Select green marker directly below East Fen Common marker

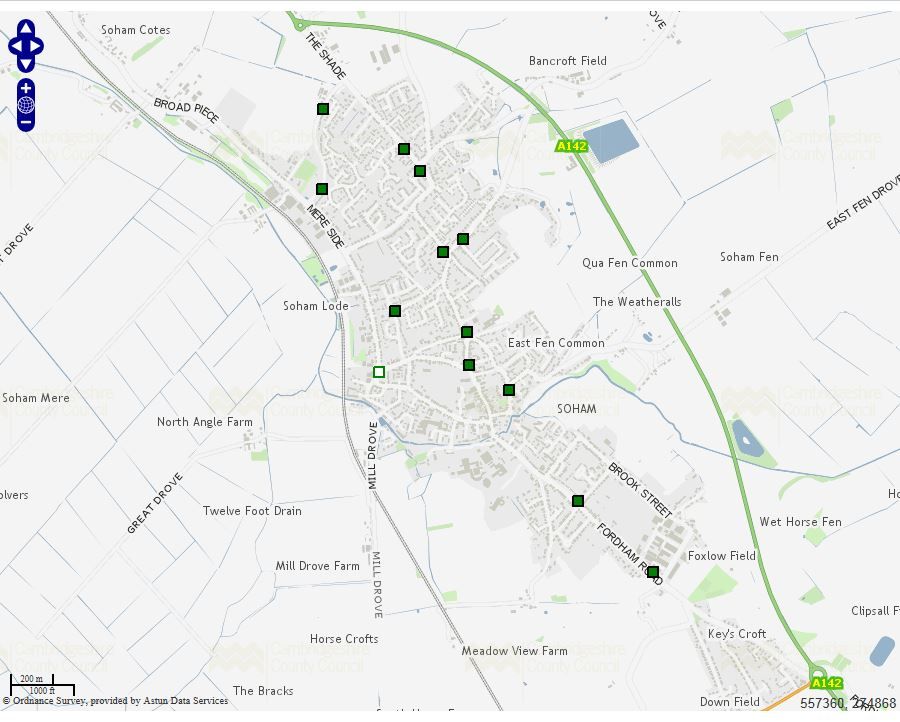[x=469, y=365]
